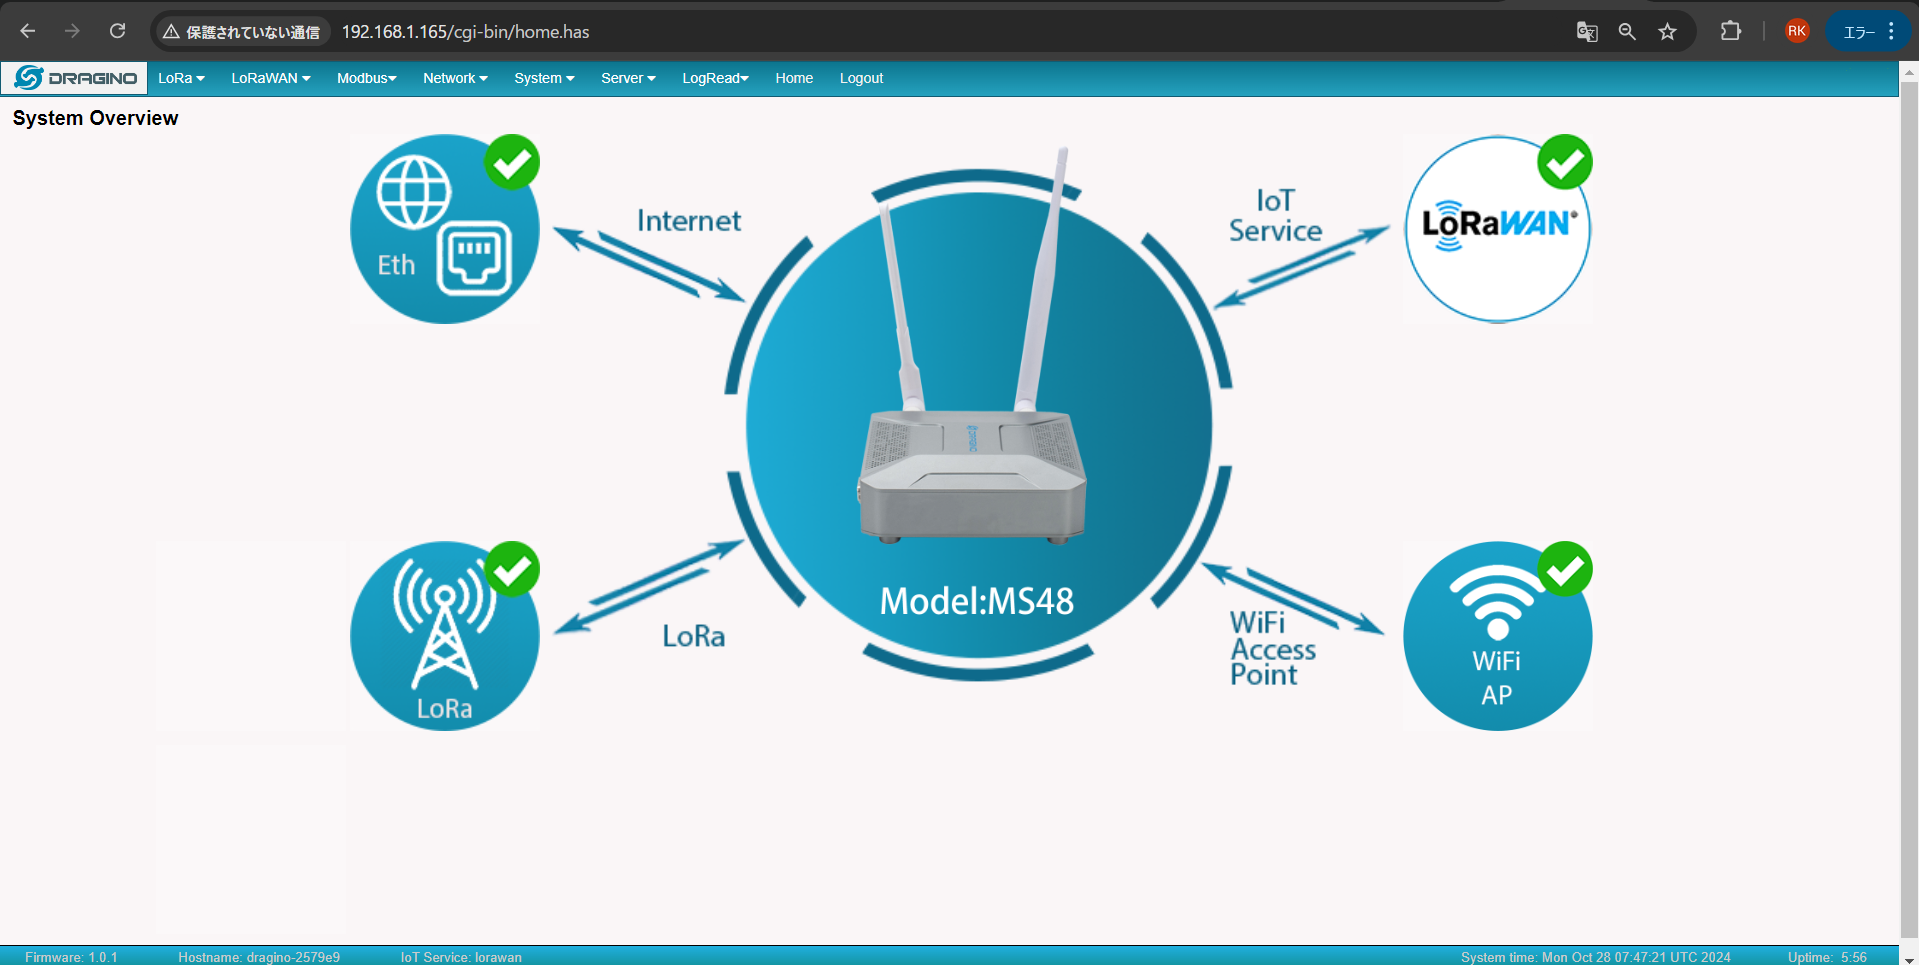Click the IoT Service: lorawan text
The height and width of the screenshot is (965, 1919).
pos(461,957)
